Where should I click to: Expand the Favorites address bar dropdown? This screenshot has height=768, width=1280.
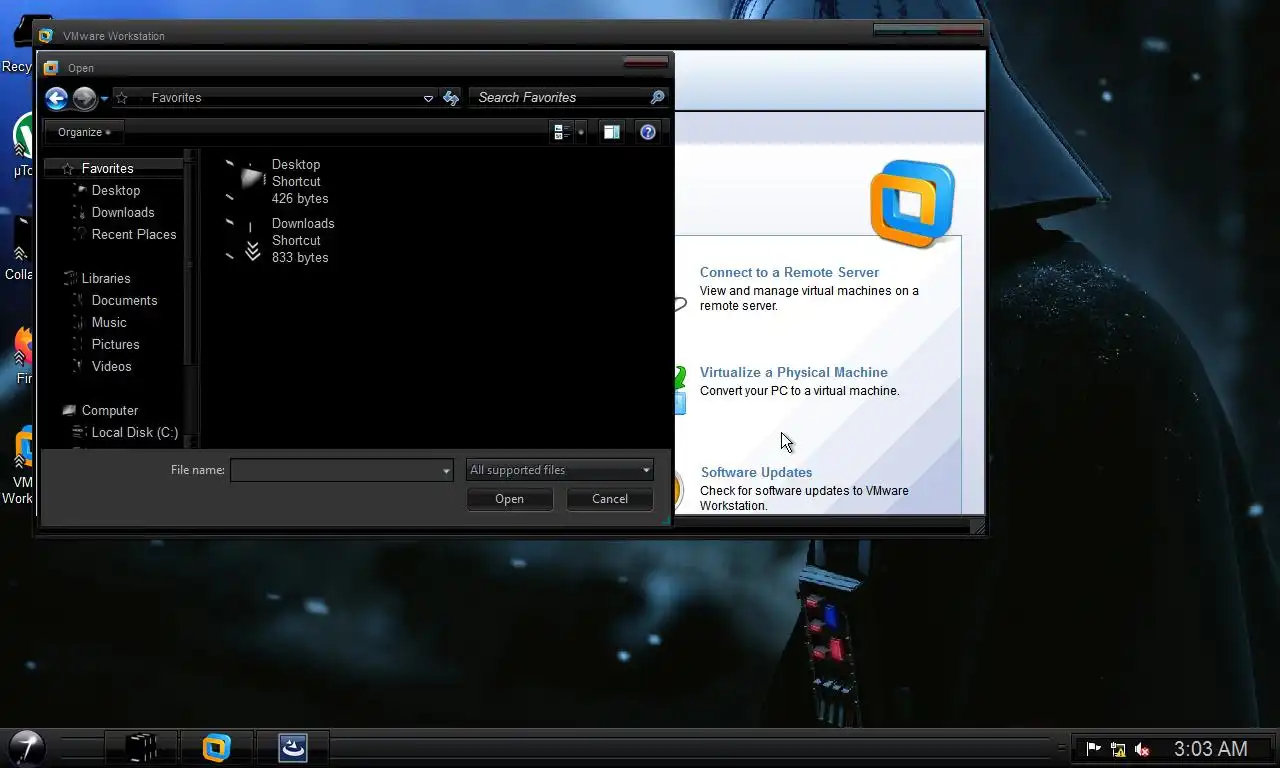(x=428, y=97)
